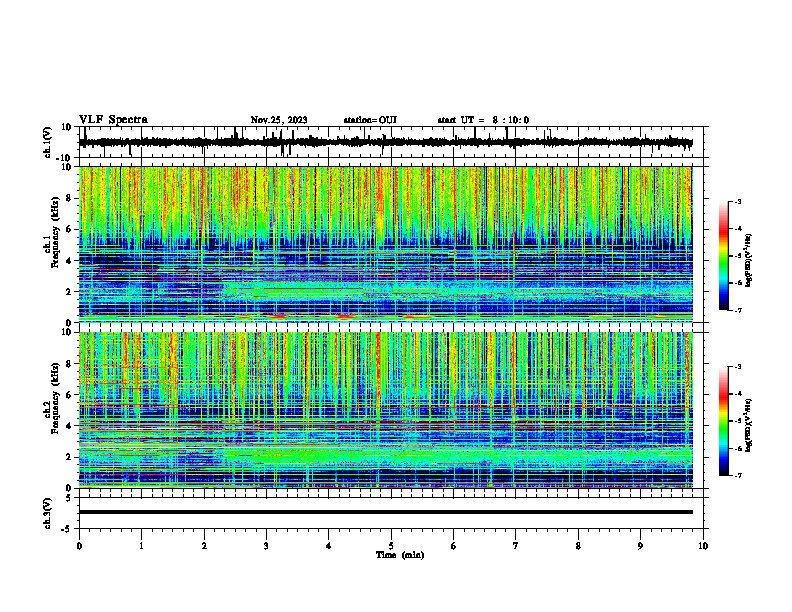Click the ch.2 color bar log(PSD) unit label
Image resolution: width=792 pixels, height=612 pixels.
coord(749,425)
